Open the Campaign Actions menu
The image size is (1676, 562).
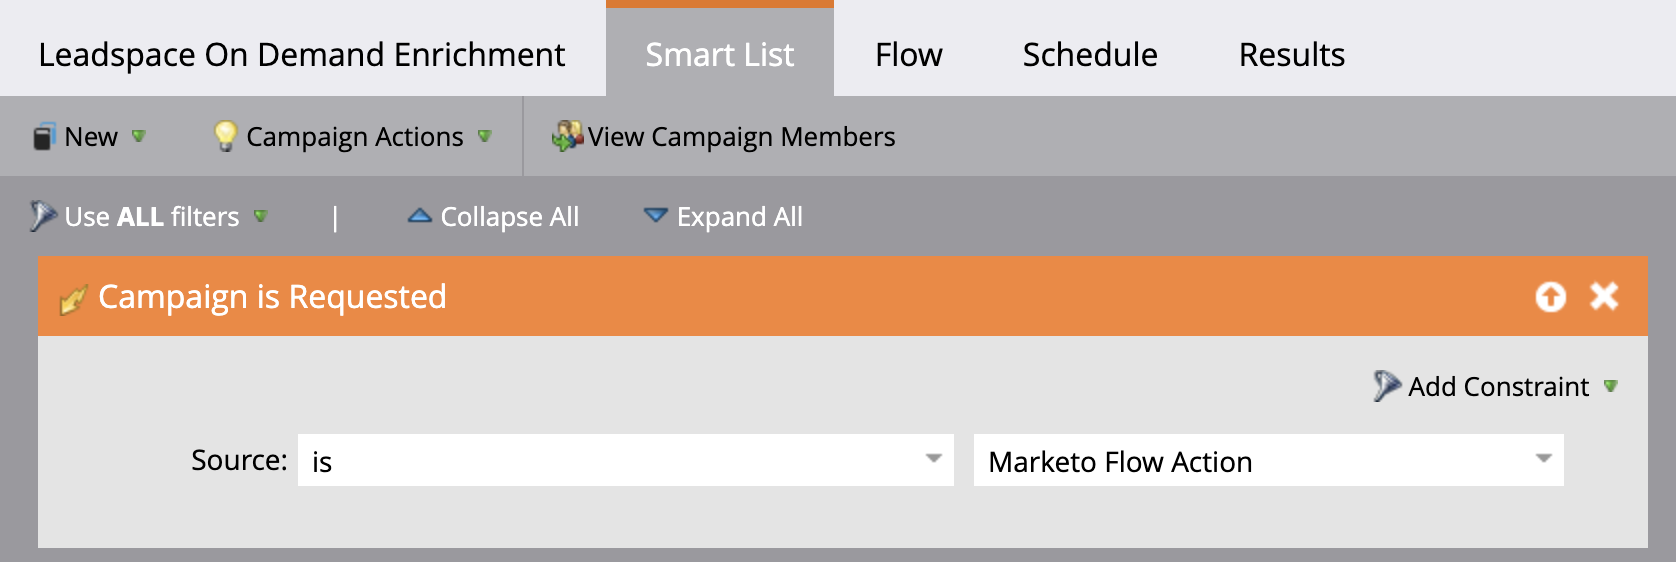pyautogui.click(x=354, y=136)
